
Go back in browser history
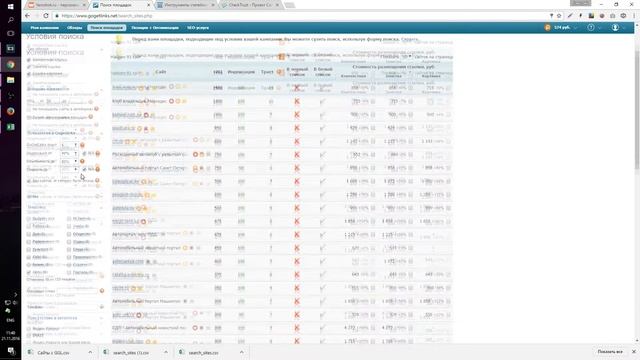(27, 16)
